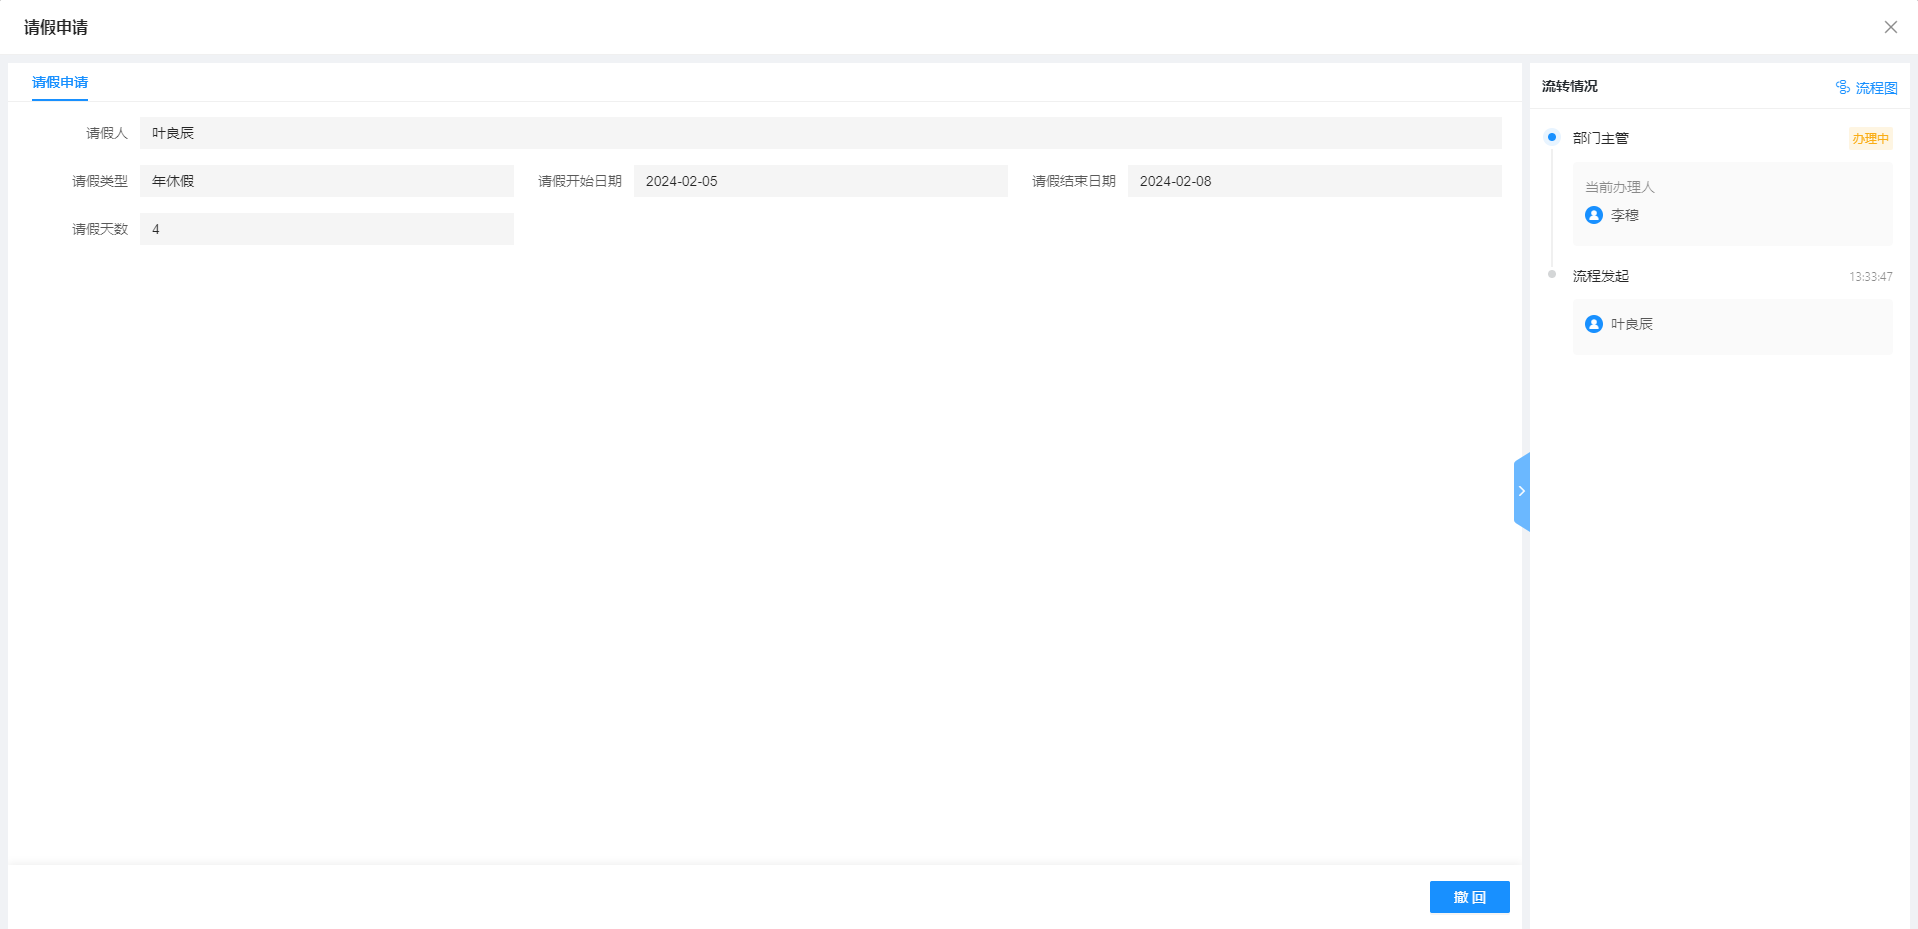Click the orange 办理中 status tag
This screenshot has width=1918, height=929.
[x=1870, y=139]
